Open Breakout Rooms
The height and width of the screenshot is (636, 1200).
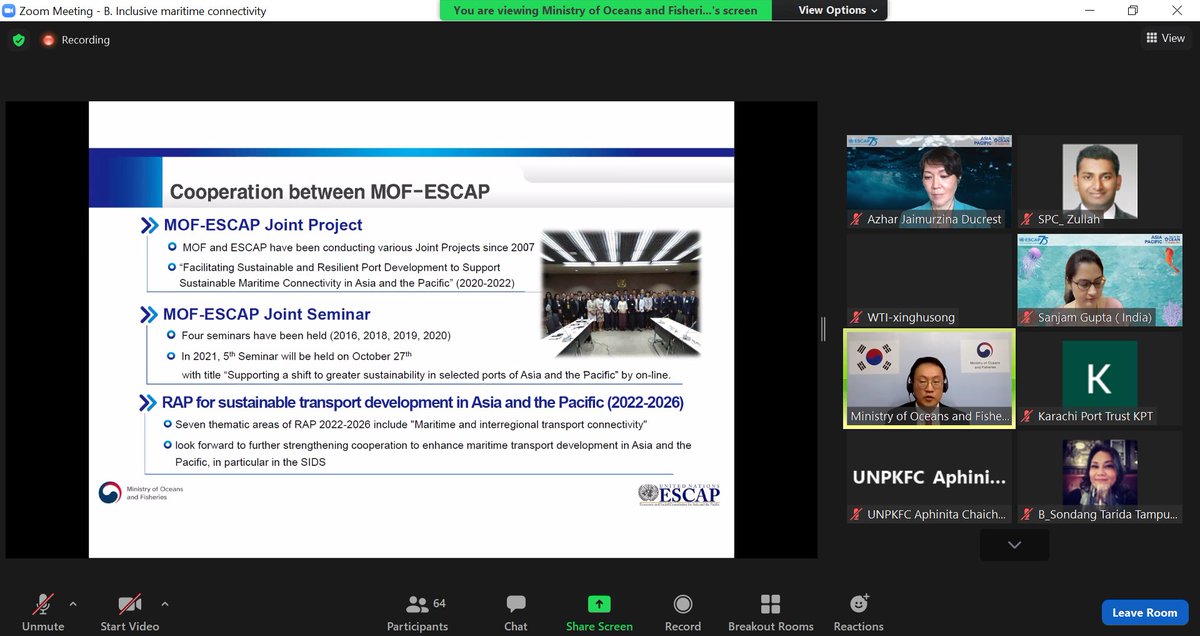(771, 612)
